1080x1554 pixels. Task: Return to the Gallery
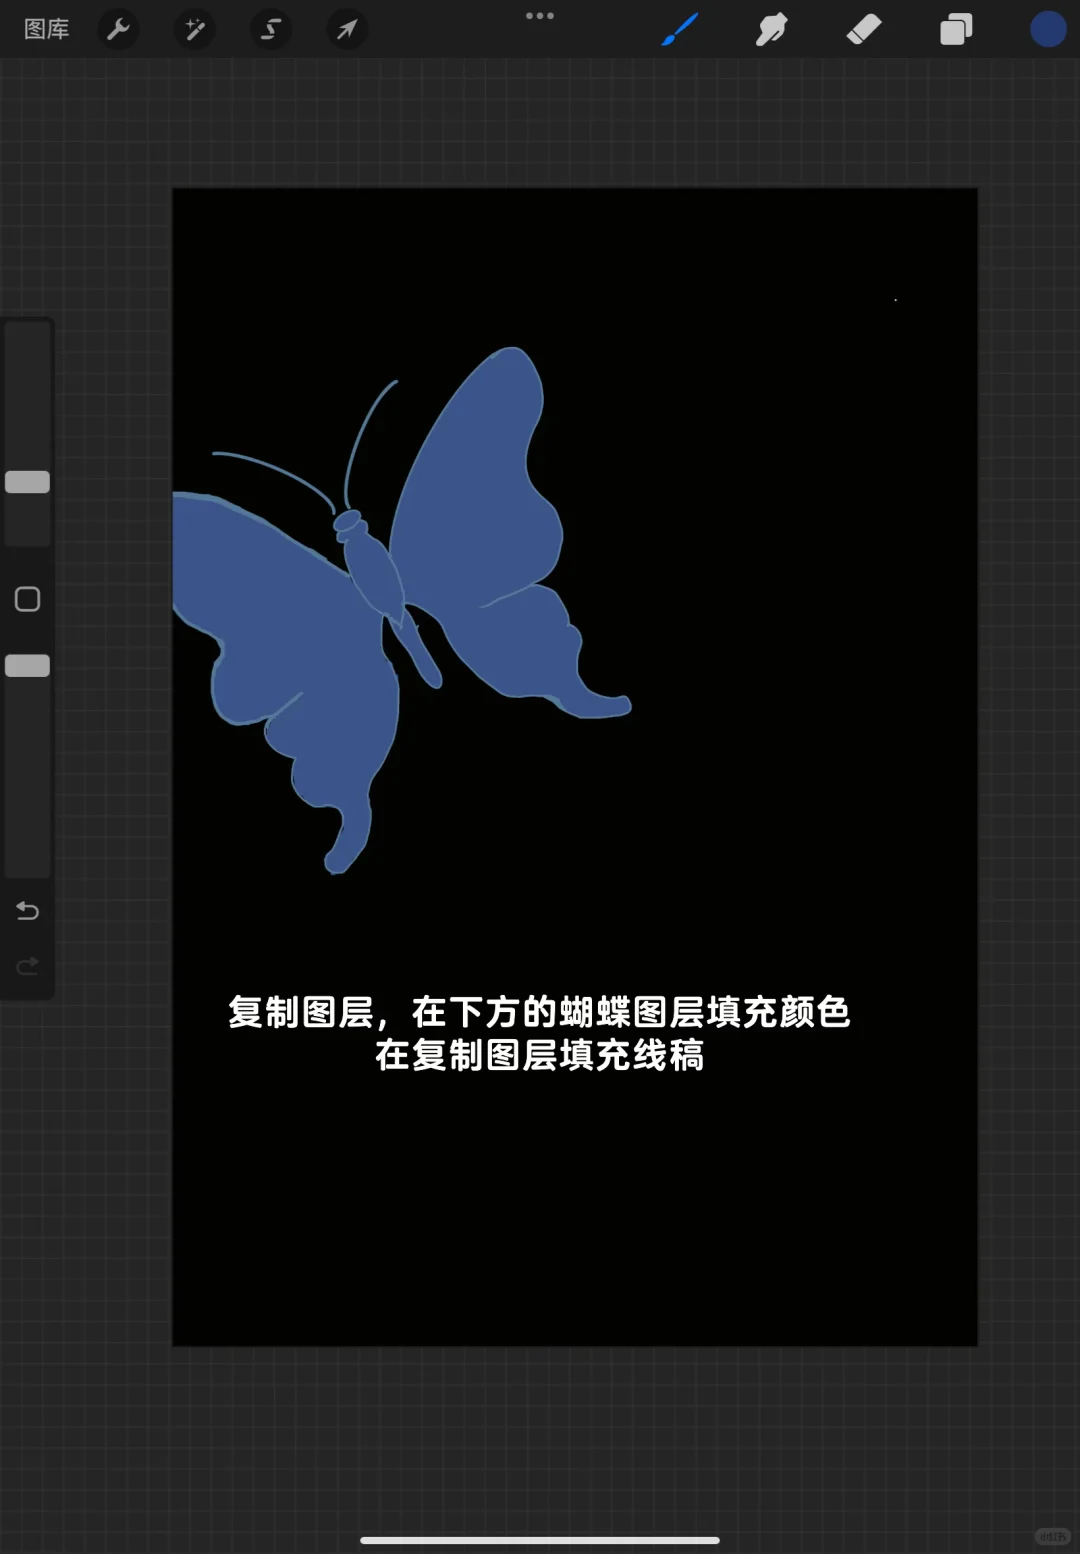click(x=47, y=29)
